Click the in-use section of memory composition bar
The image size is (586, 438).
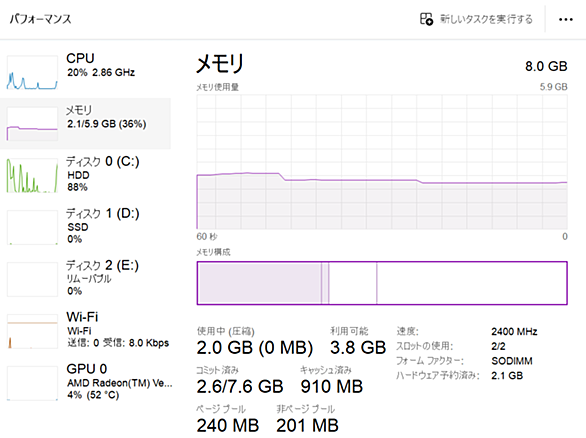(x=259, y=283)
